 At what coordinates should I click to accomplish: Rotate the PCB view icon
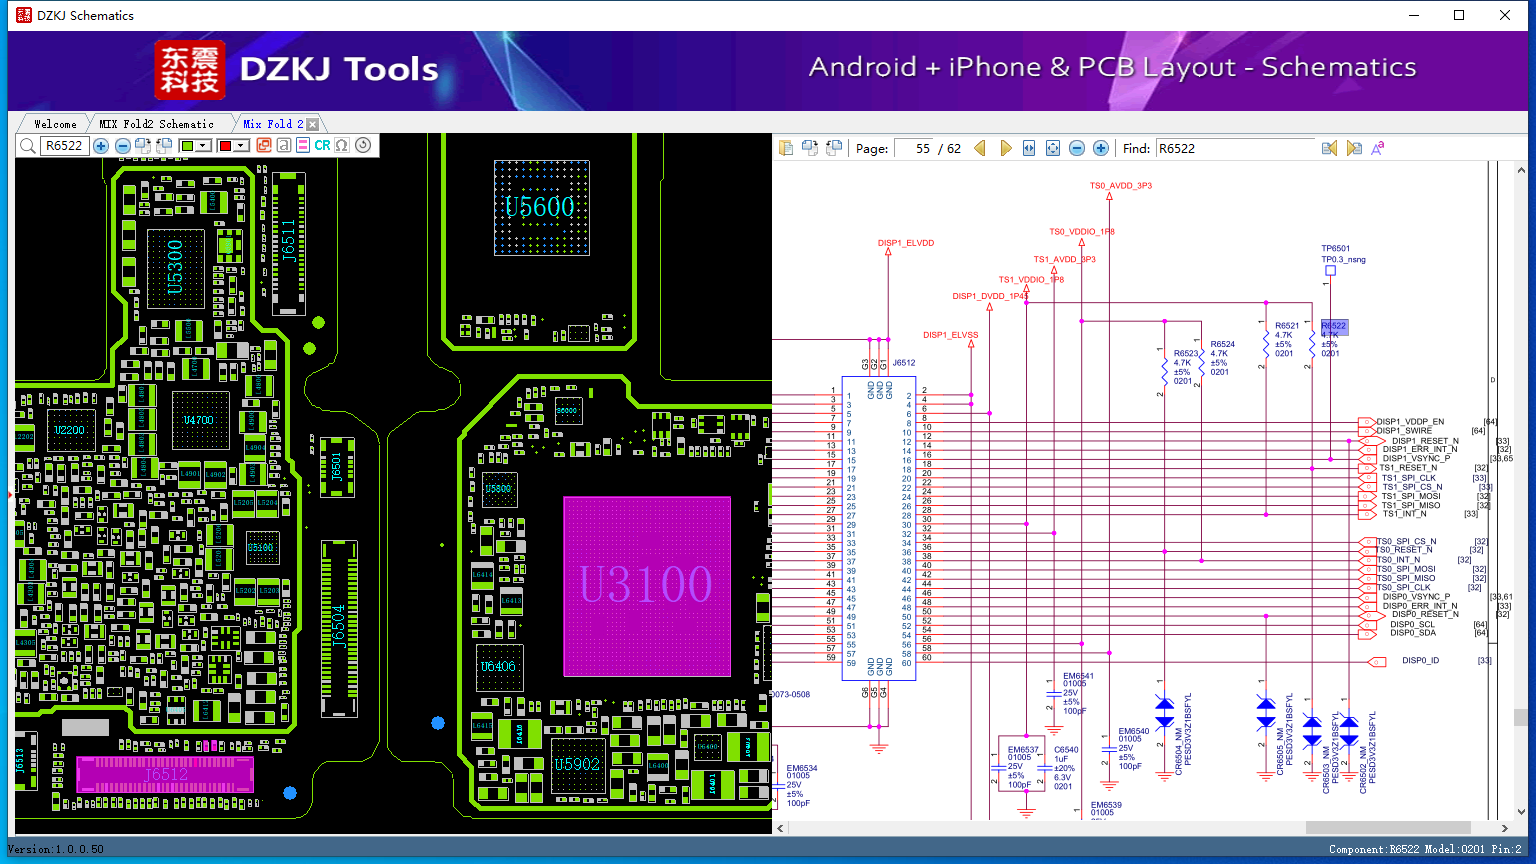363,145
